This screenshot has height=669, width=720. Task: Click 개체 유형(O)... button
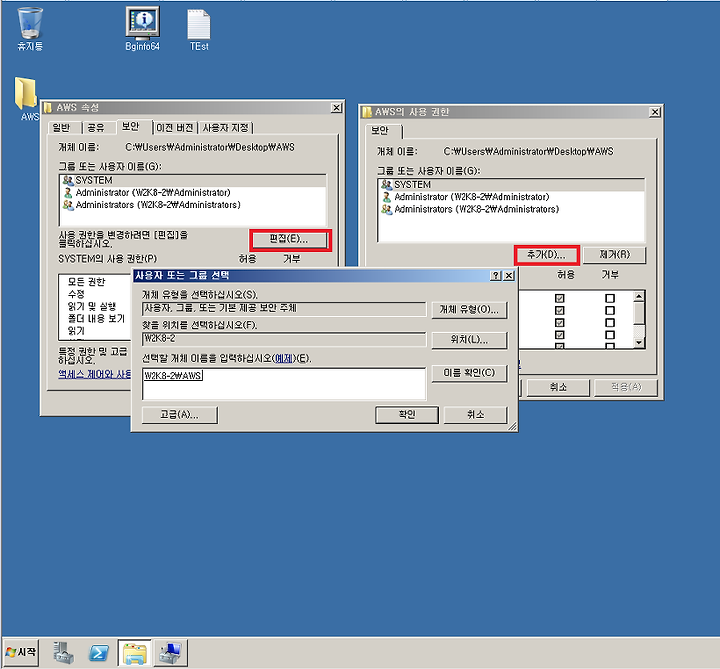coord(469,309)
